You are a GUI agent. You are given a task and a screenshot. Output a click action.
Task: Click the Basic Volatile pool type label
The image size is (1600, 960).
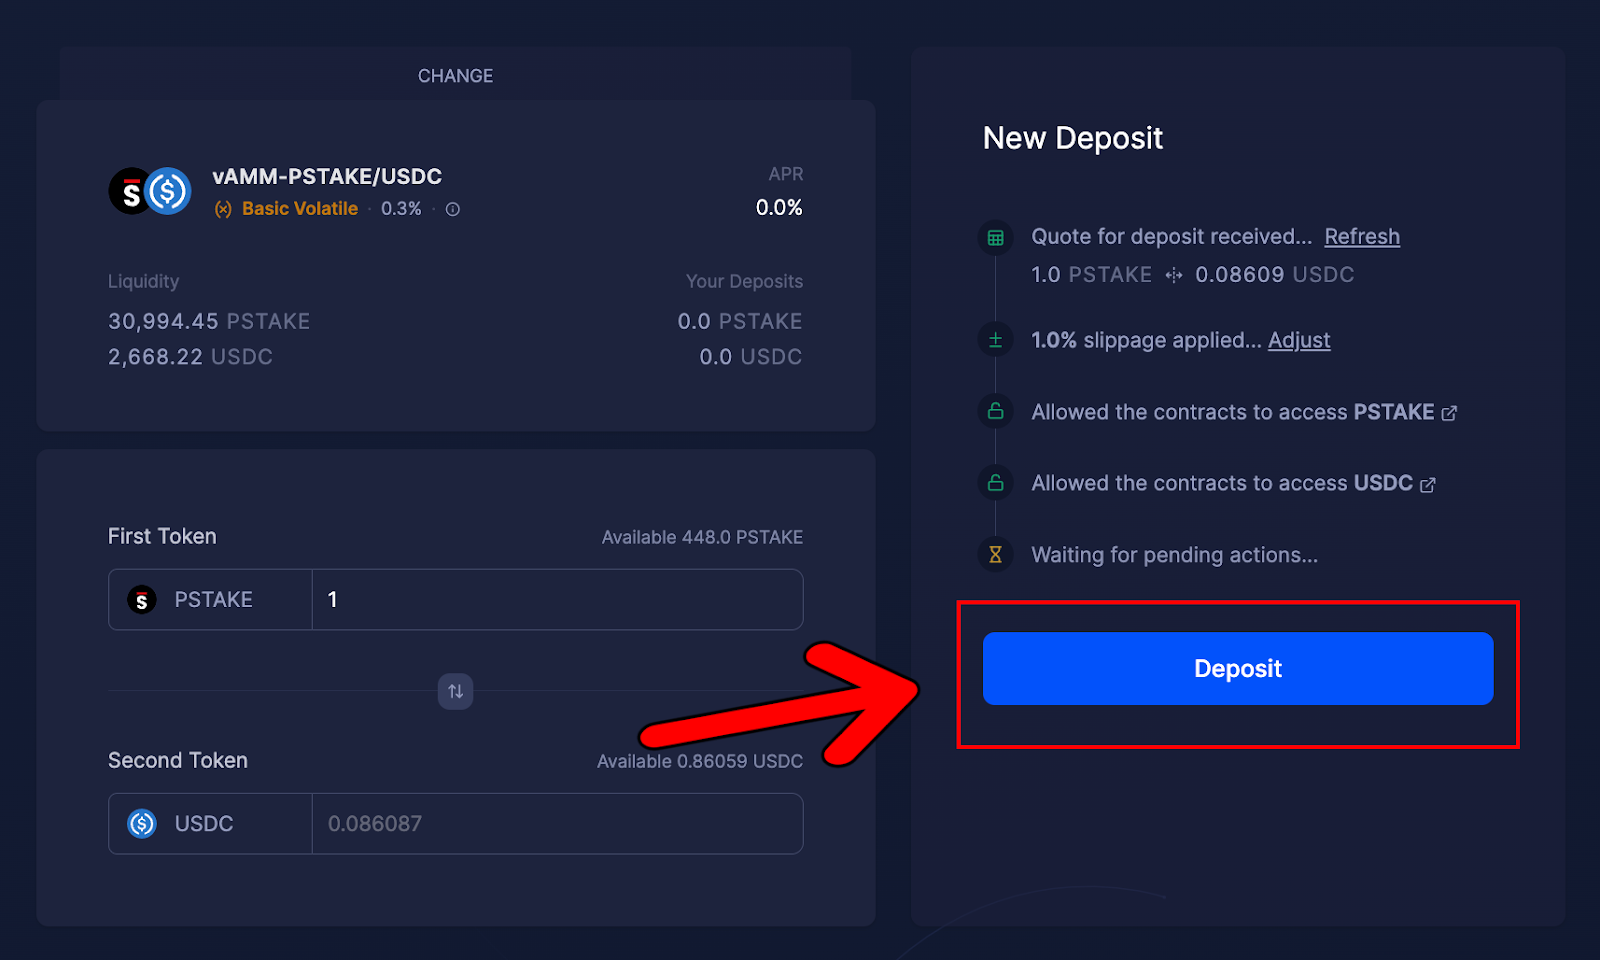pos(300,209)
